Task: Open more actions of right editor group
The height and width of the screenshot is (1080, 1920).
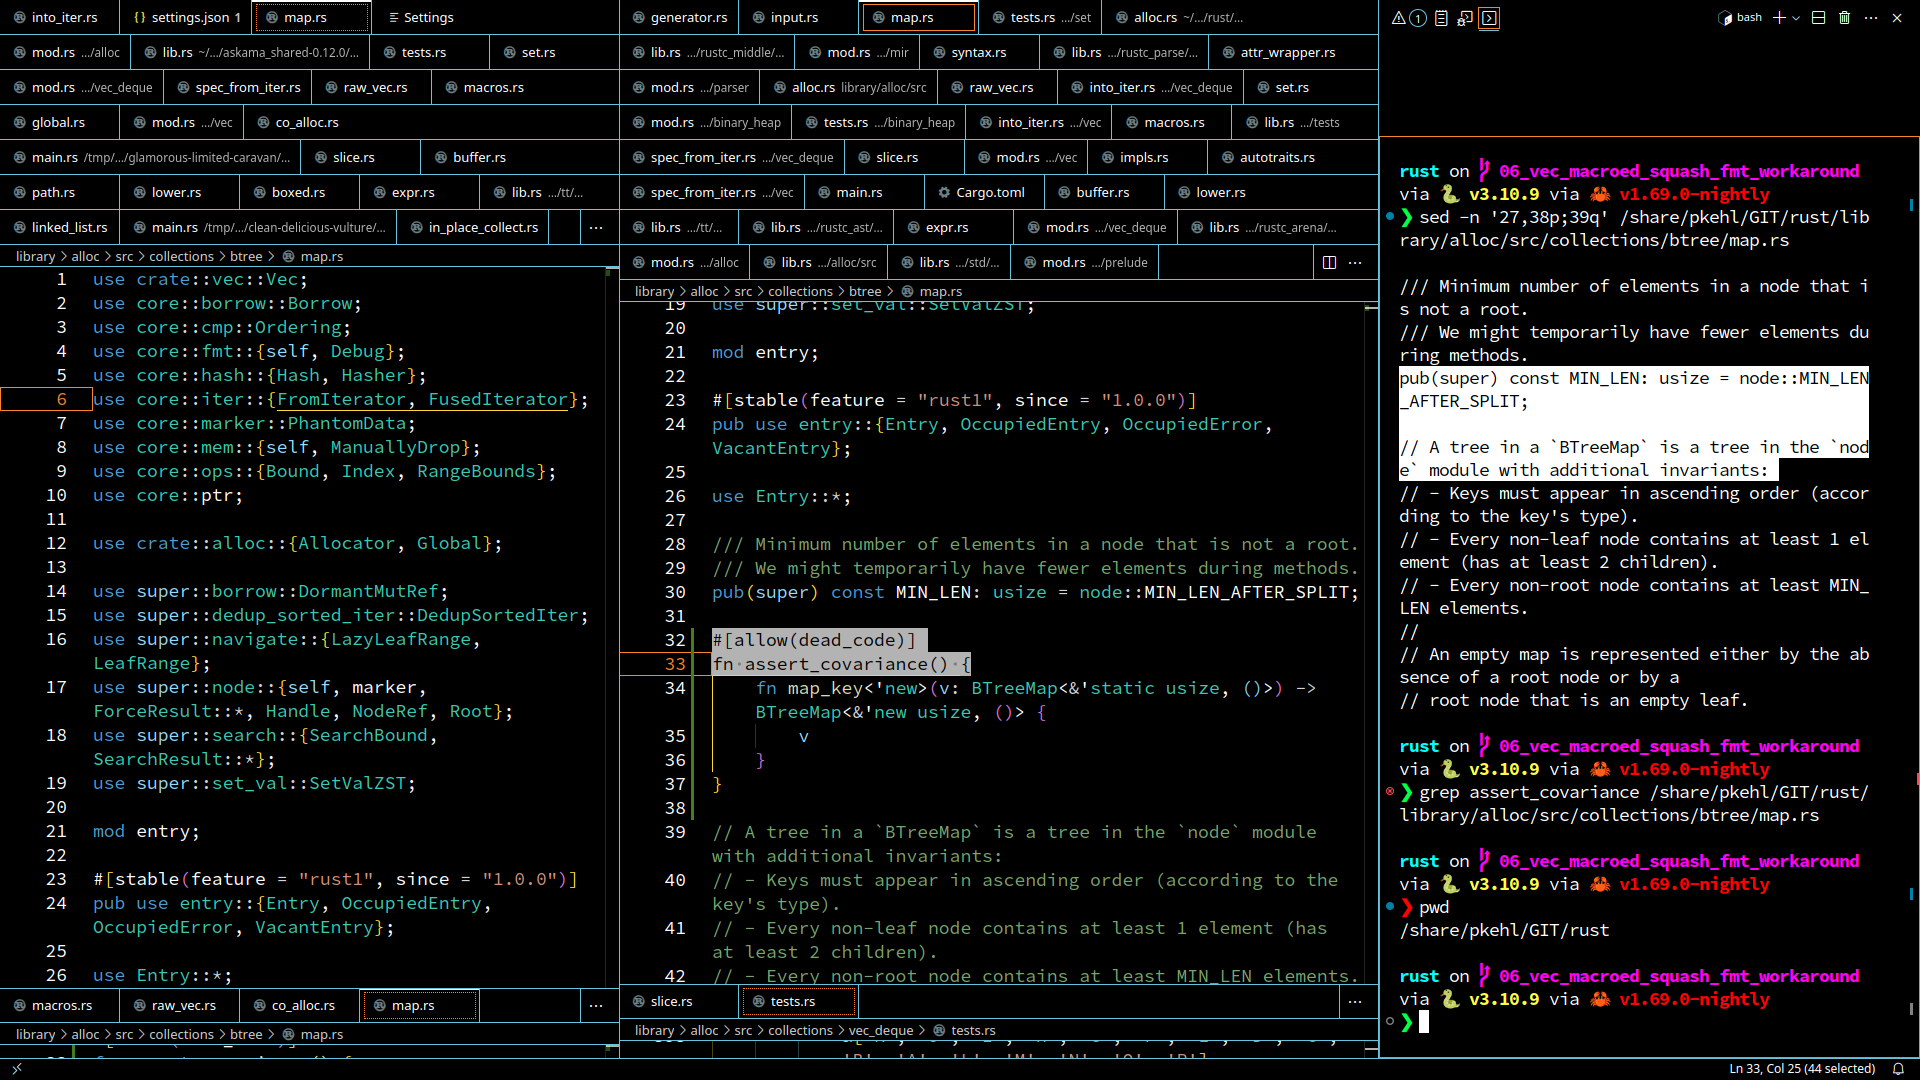Action: tap(1355, 262)
